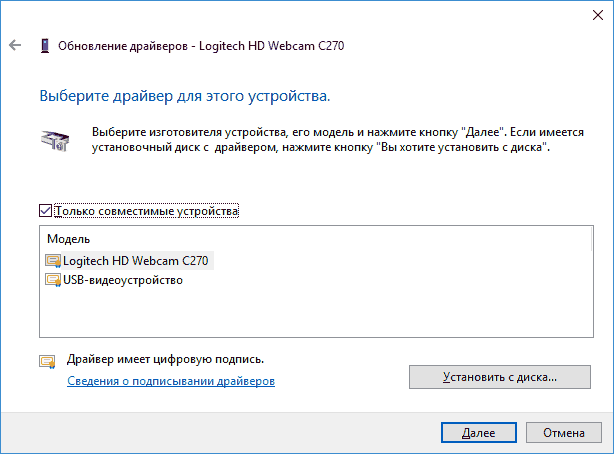Image resolution: width=614 pixels, height=454 pixels.
Task: Cancel with the "Отмена" button
Action: [x=564, y=433]
